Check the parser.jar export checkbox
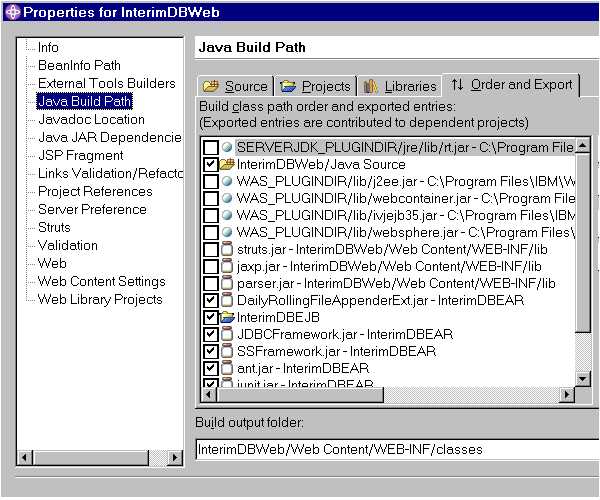Screen dimensions: 600x500 point(211,283)
